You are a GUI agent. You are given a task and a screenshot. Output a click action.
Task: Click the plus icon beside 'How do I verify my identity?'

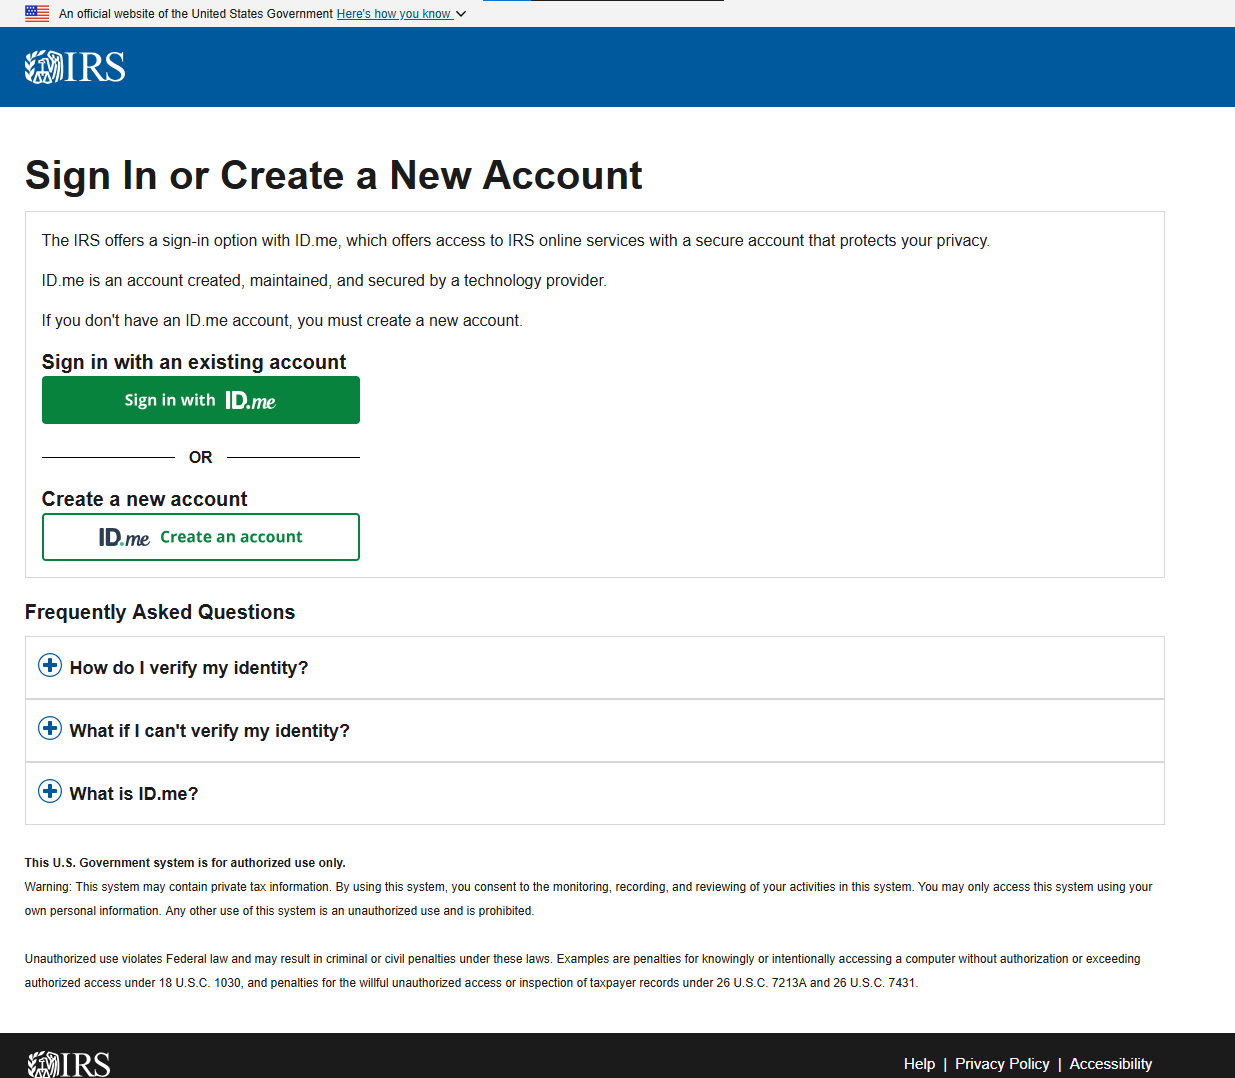coord(50,665)
